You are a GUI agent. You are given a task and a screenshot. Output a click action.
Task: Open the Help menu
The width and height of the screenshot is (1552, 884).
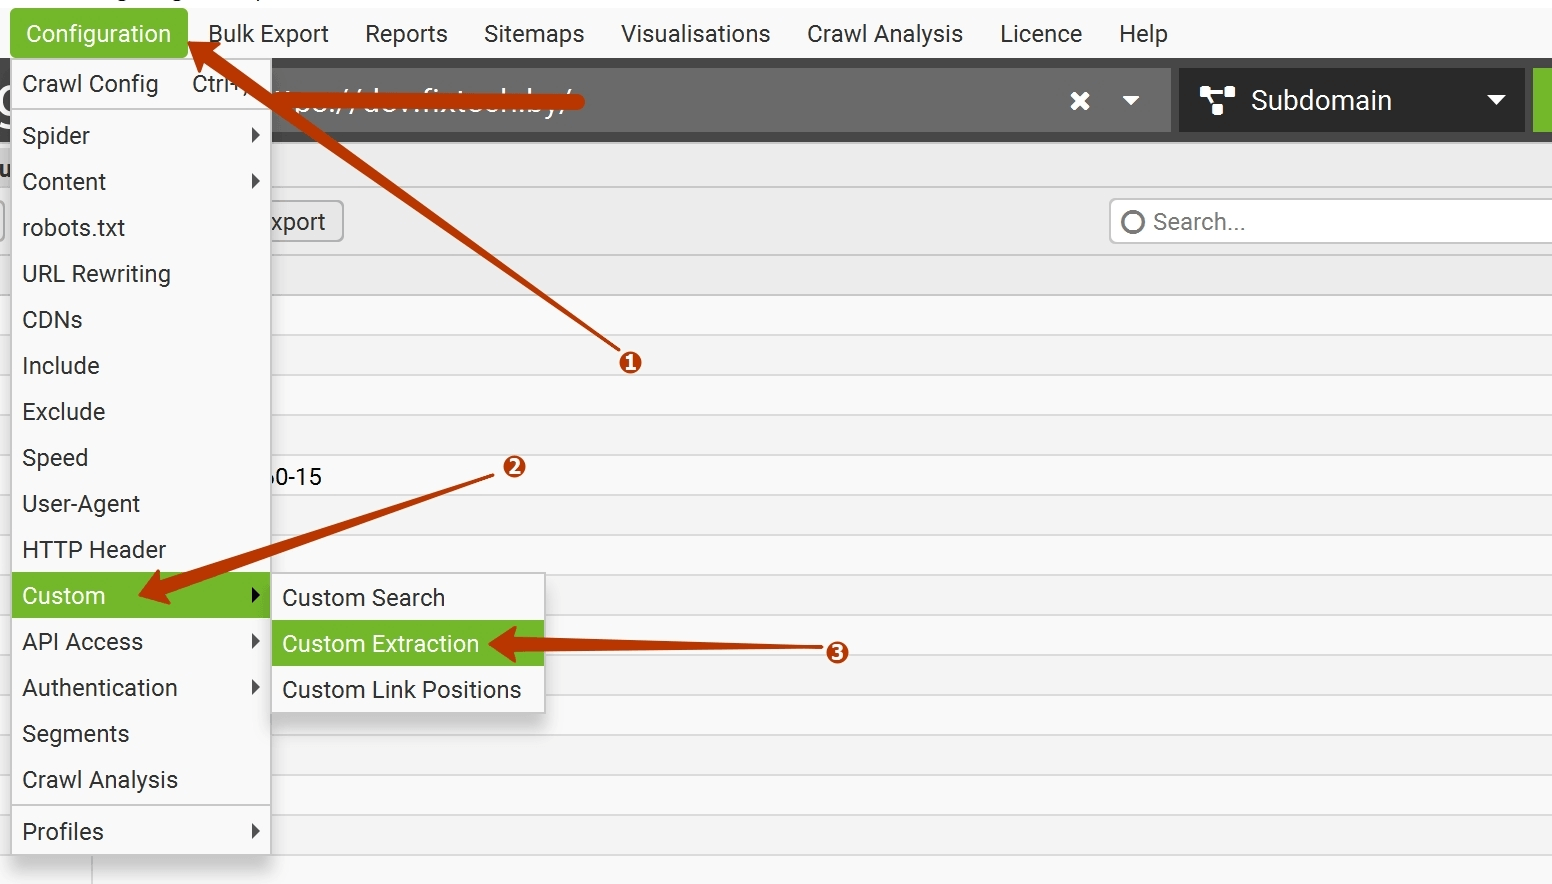(1143, 34)
